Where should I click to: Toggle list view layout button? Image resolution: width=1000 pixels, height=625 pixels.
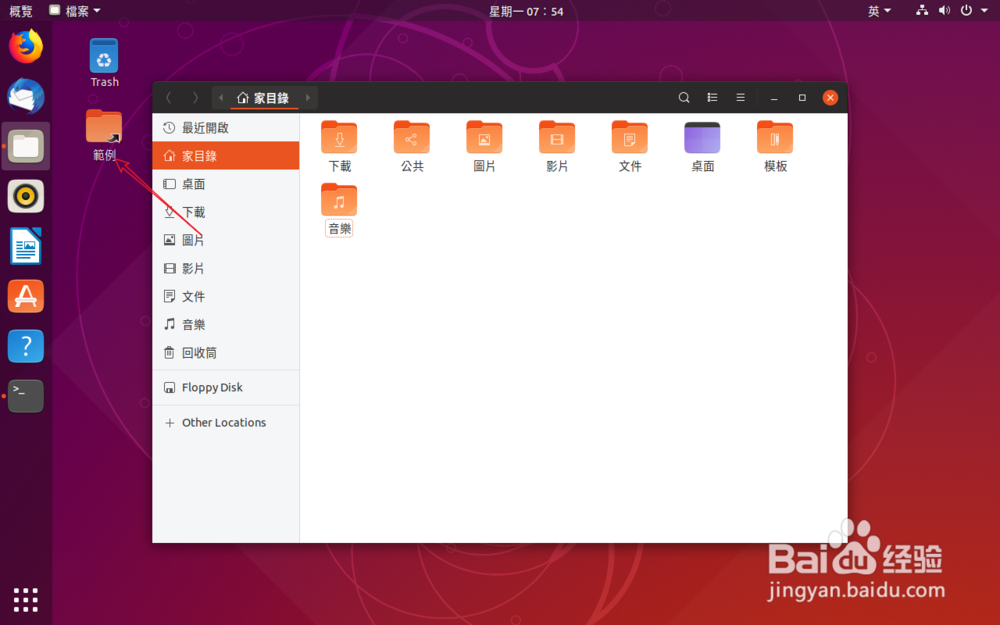click(712, 98)
